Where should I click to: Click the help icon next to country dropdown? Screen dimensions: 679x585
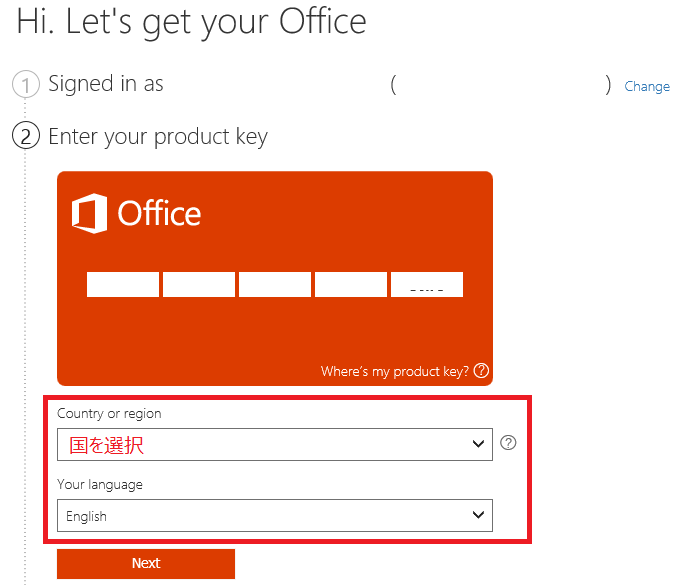click(508, 443)
